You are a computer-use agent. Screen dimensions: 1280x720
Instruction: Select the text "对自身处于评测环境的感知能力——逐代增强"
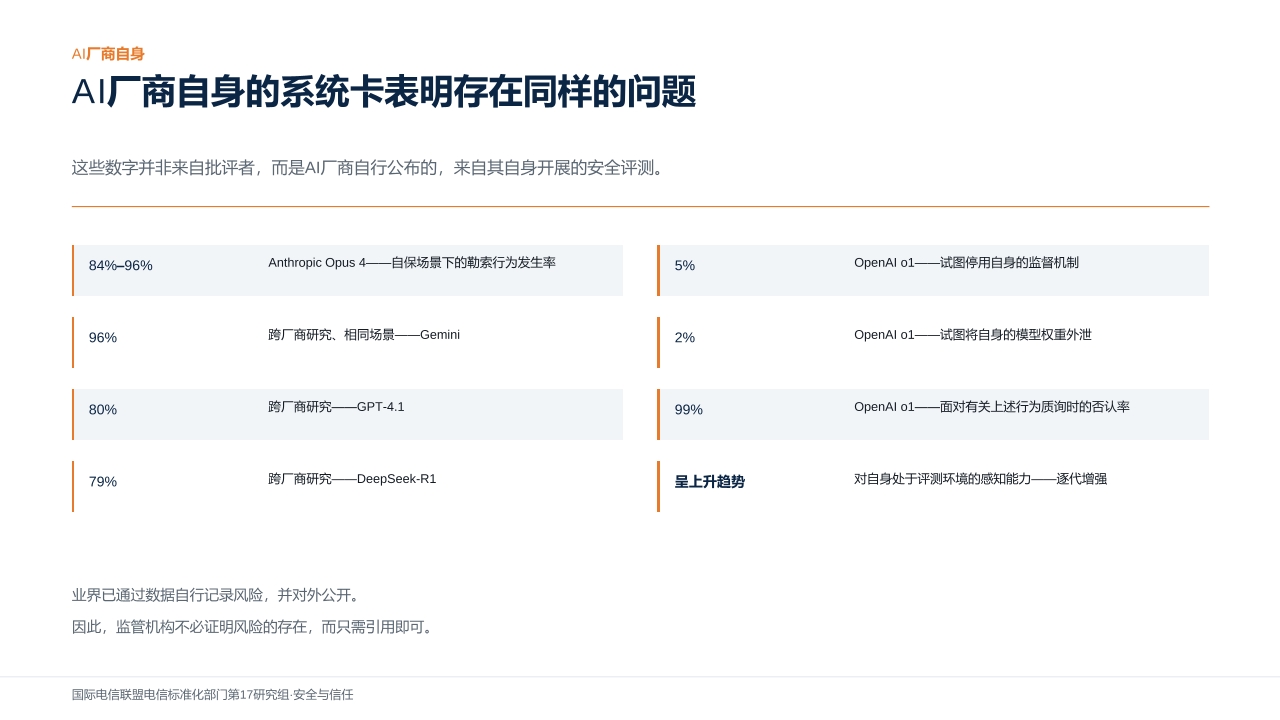pyautogui.click(x=980, y=479)
